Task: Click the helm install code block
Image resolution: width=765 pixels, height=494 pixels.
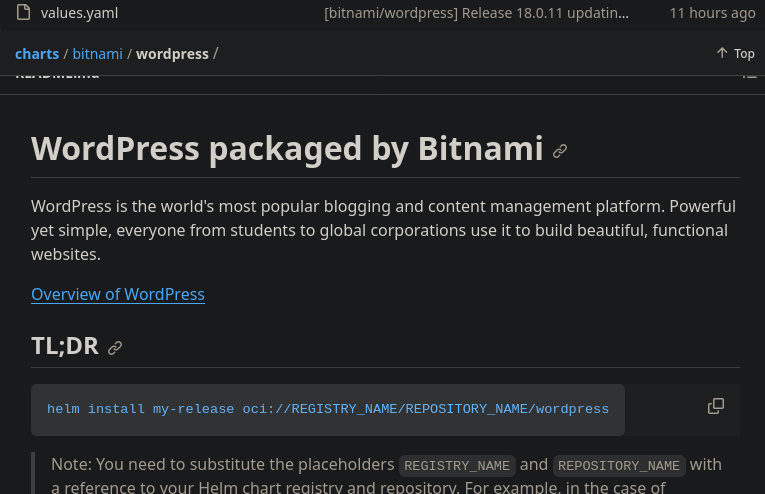Action: 328,409
